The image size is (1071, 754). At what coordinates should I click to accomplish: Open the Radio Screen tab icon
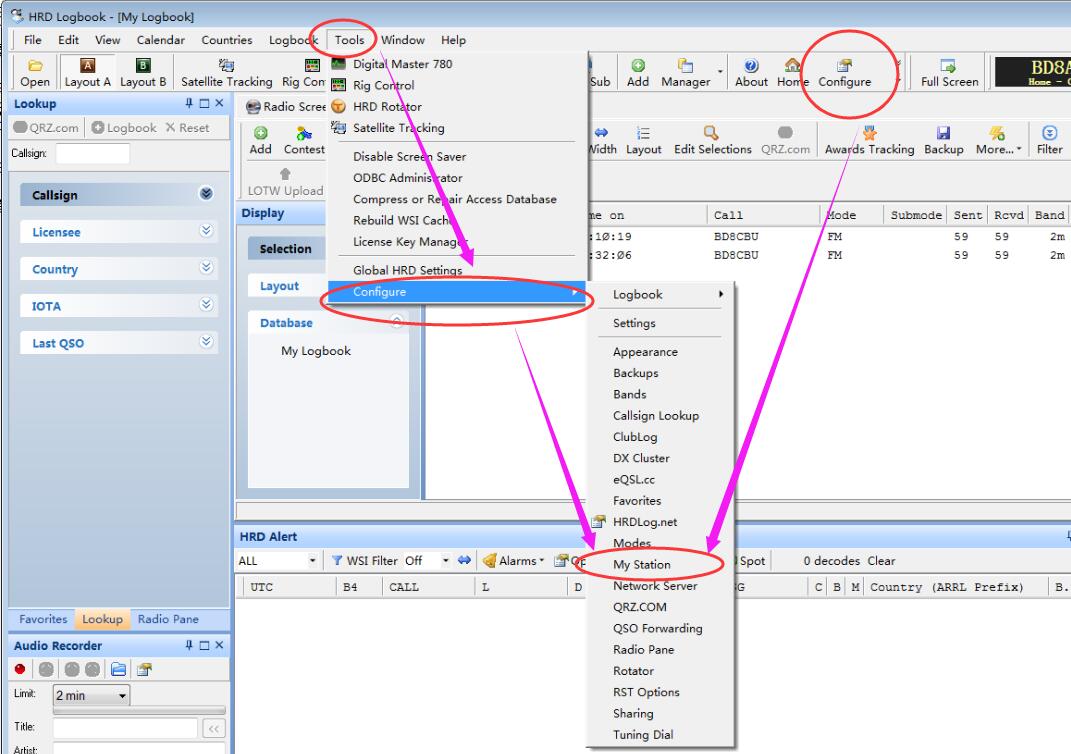(x=253, y=107)
